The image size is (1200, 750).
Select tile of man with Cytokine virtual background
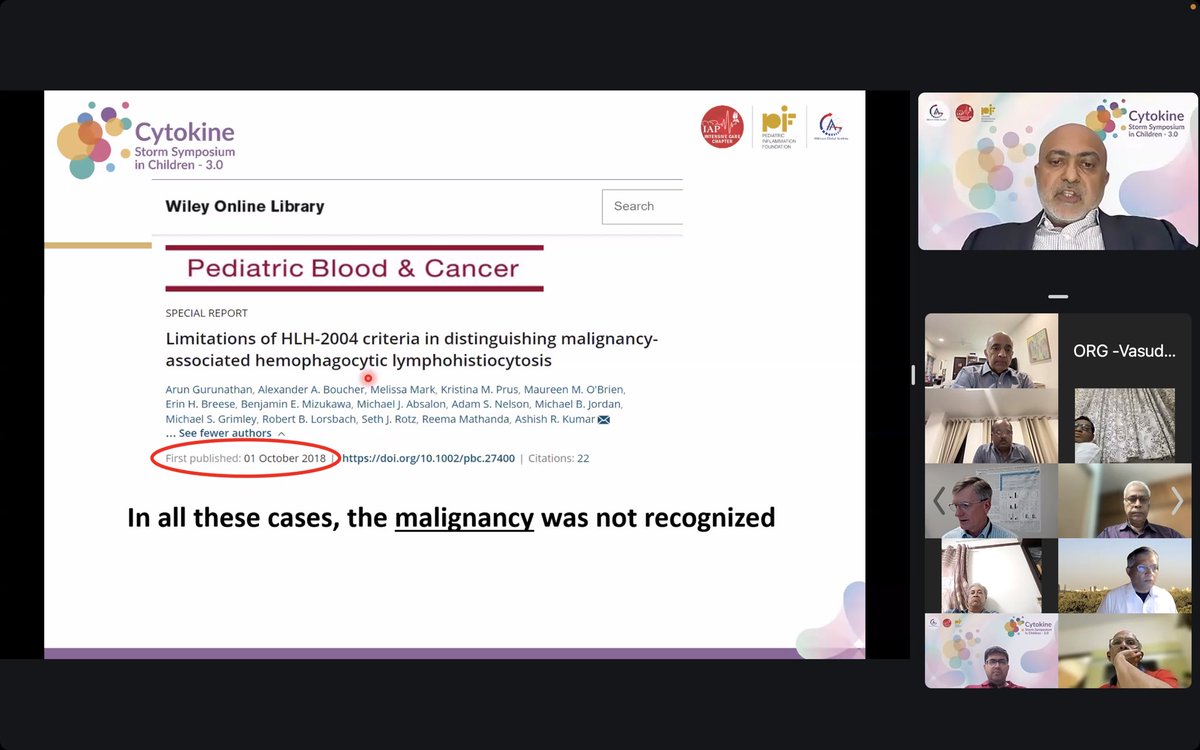tap(991, 651)
